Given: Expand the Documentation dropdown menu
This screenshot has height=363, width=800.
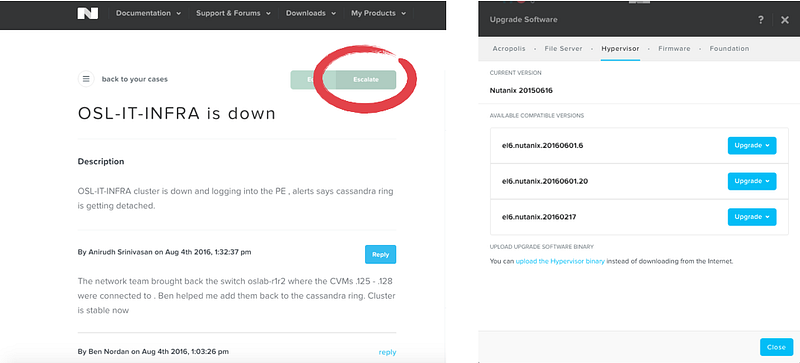Looking at the screenshot, I should (148, 13).
